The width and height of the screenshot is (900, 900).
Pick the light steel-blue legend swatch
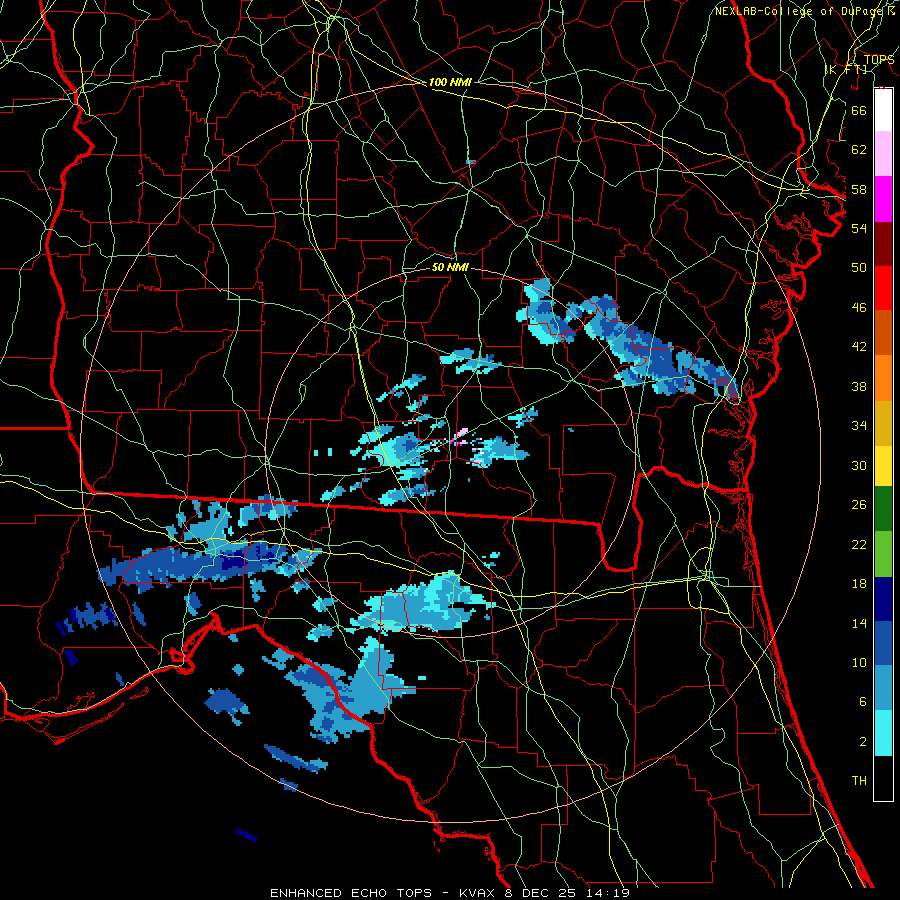[x=883, y=688]
